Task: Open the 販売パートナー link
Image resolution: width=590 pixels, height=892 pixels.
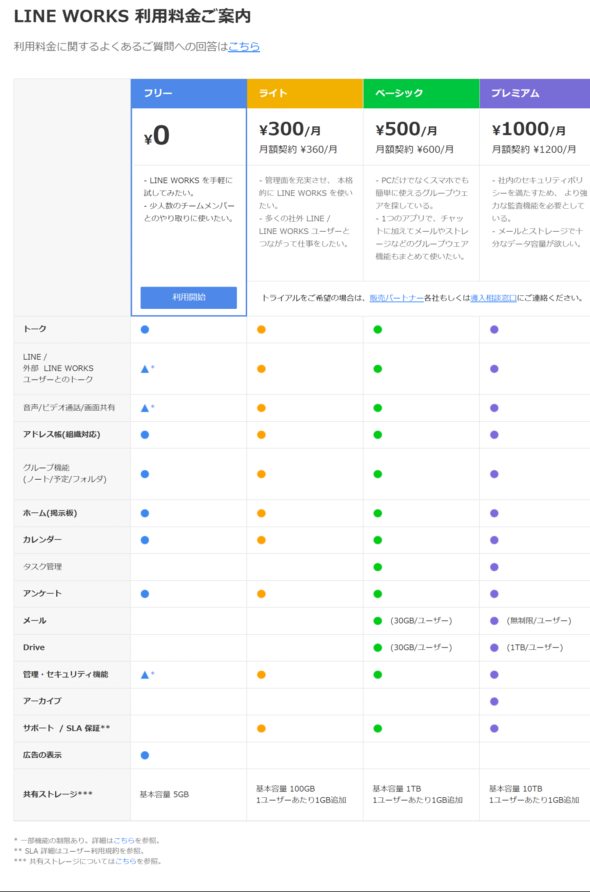Action: 397,298
